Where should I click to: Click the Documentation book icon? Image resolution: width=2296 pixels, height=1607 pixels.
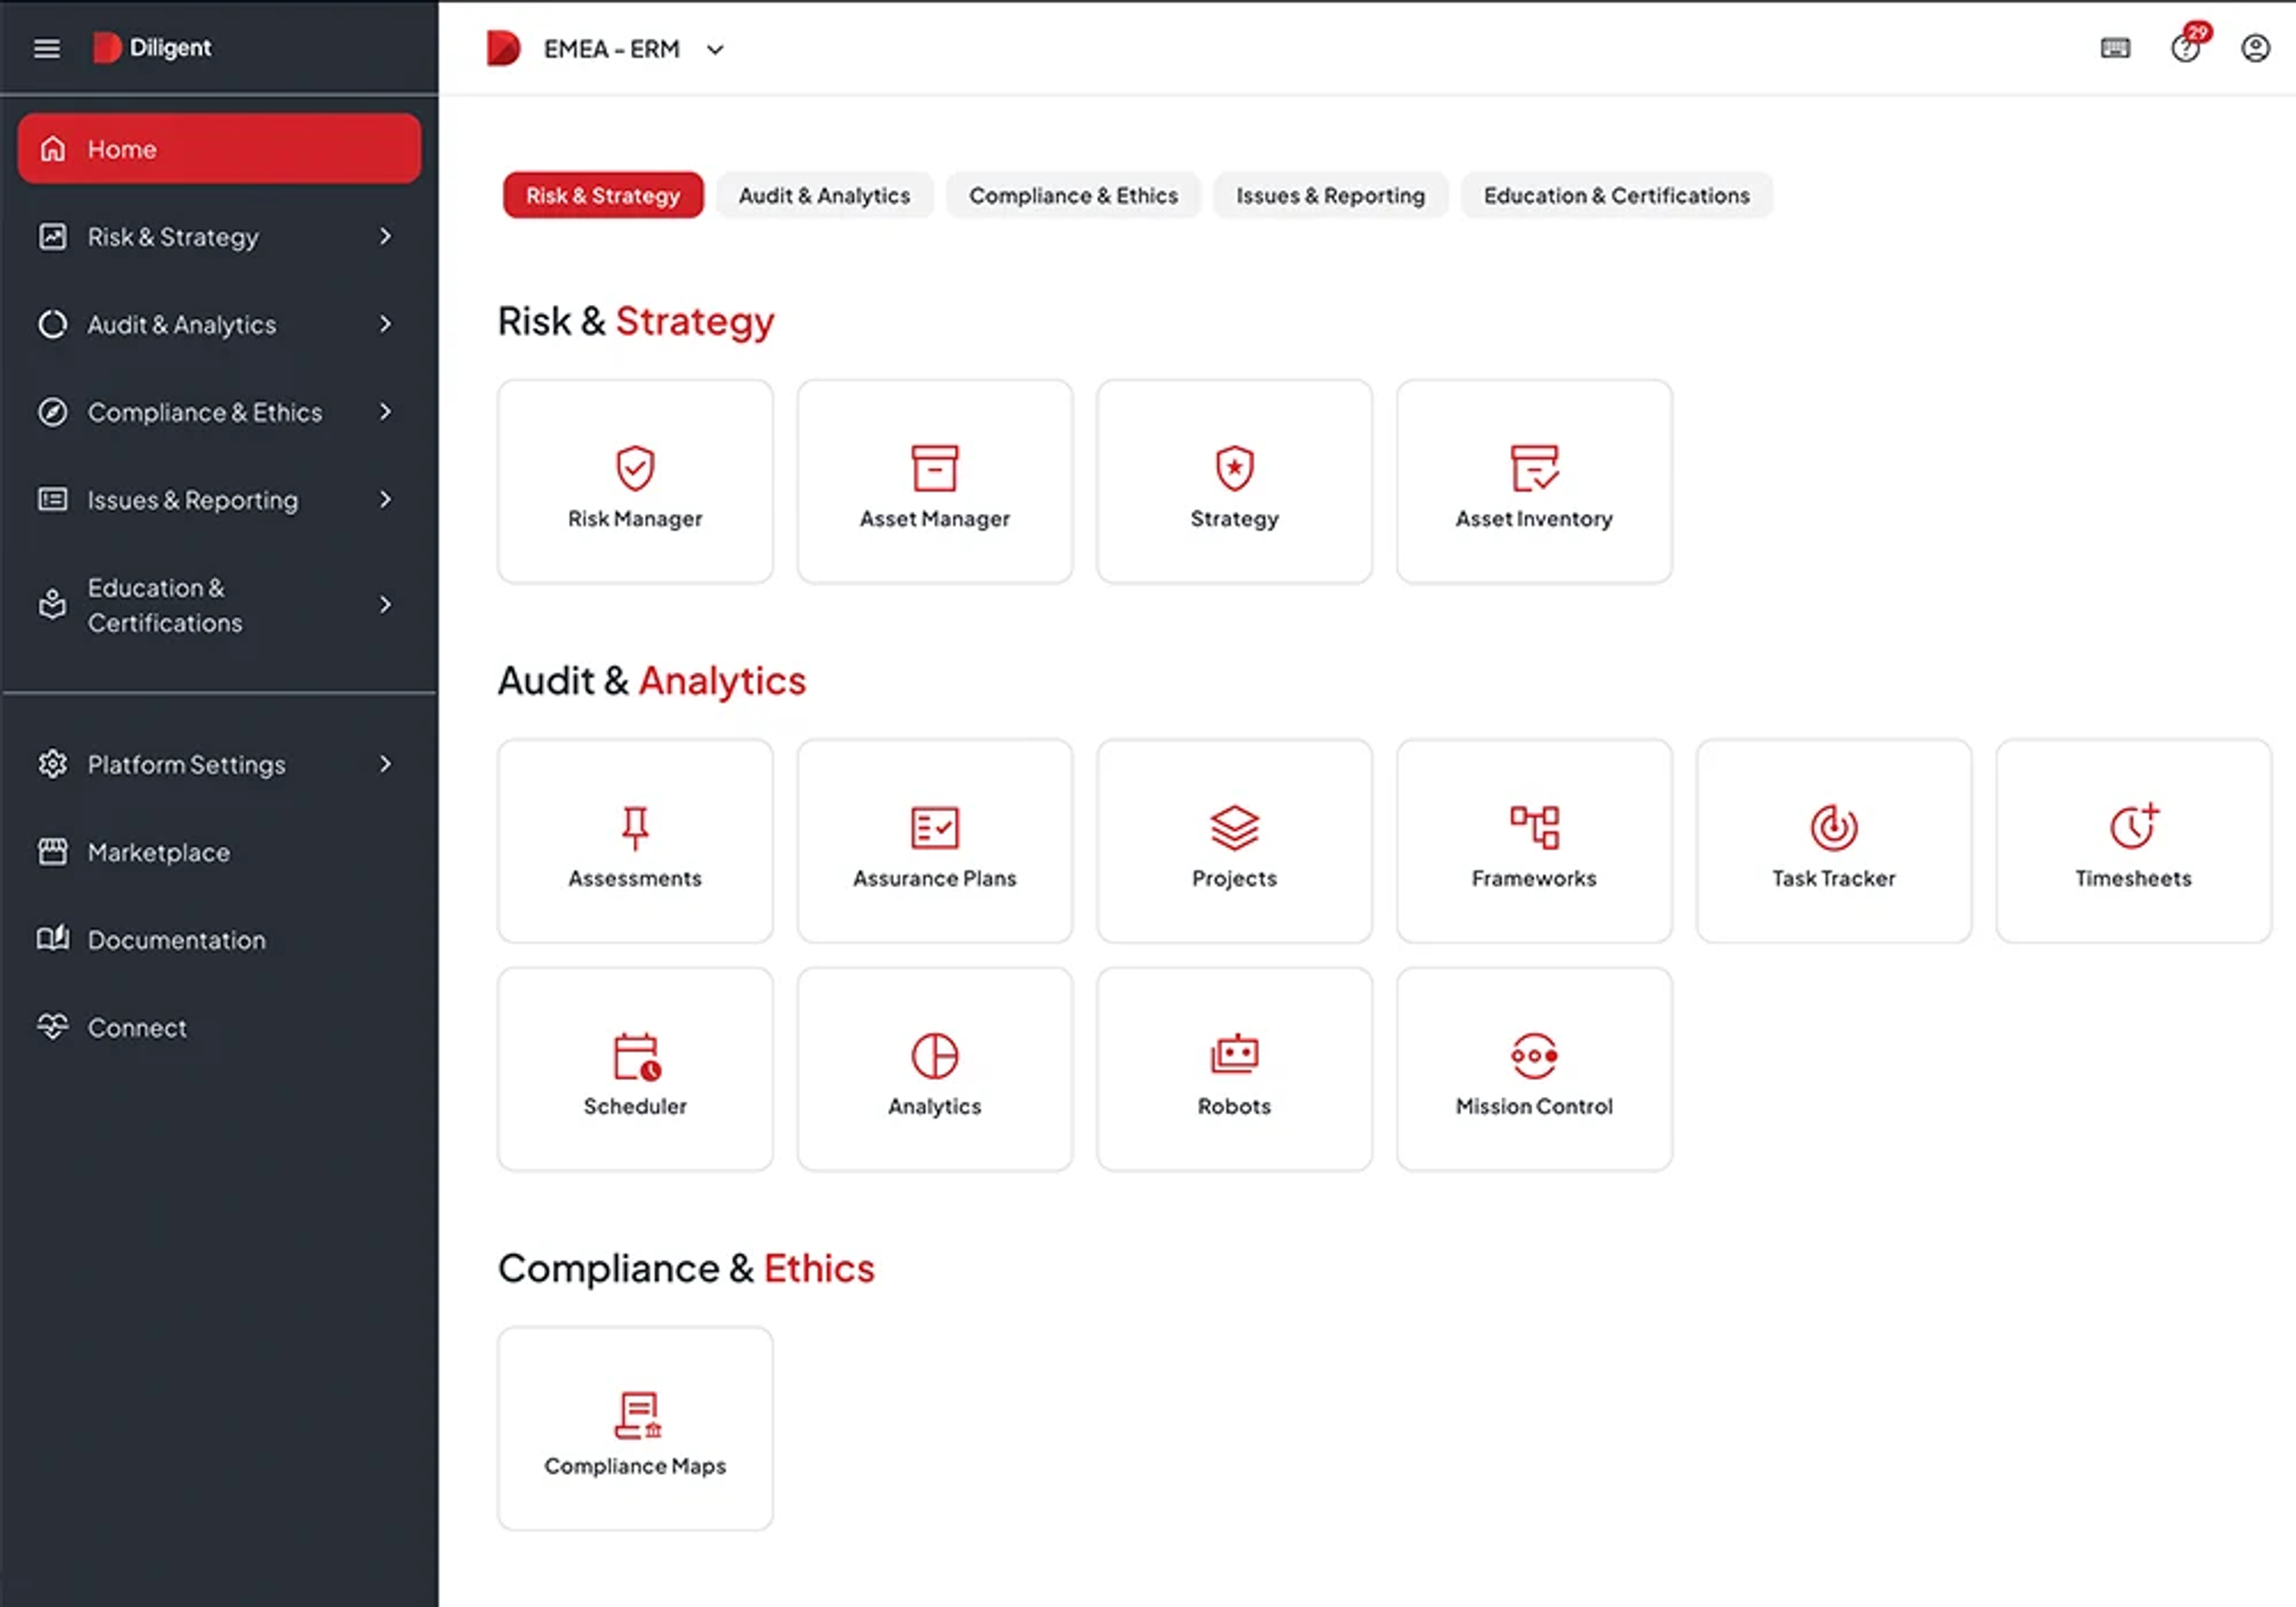click(x=52, y=939)
